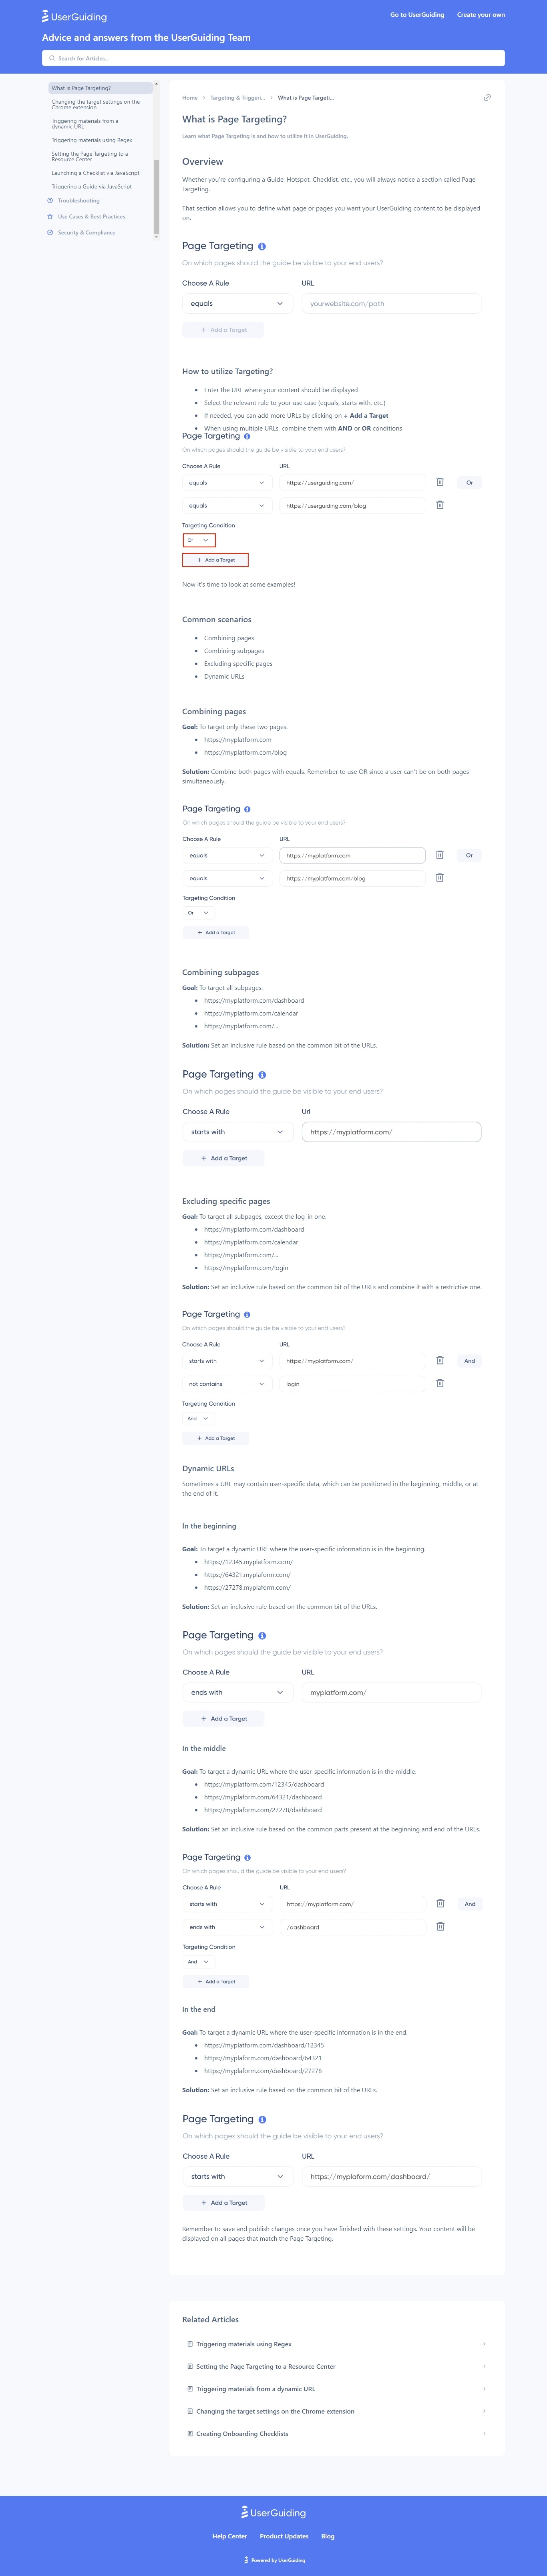This screenshot has width=547, height=2576.
Task: Go to the Home breadcrumb
Action: 190,98
